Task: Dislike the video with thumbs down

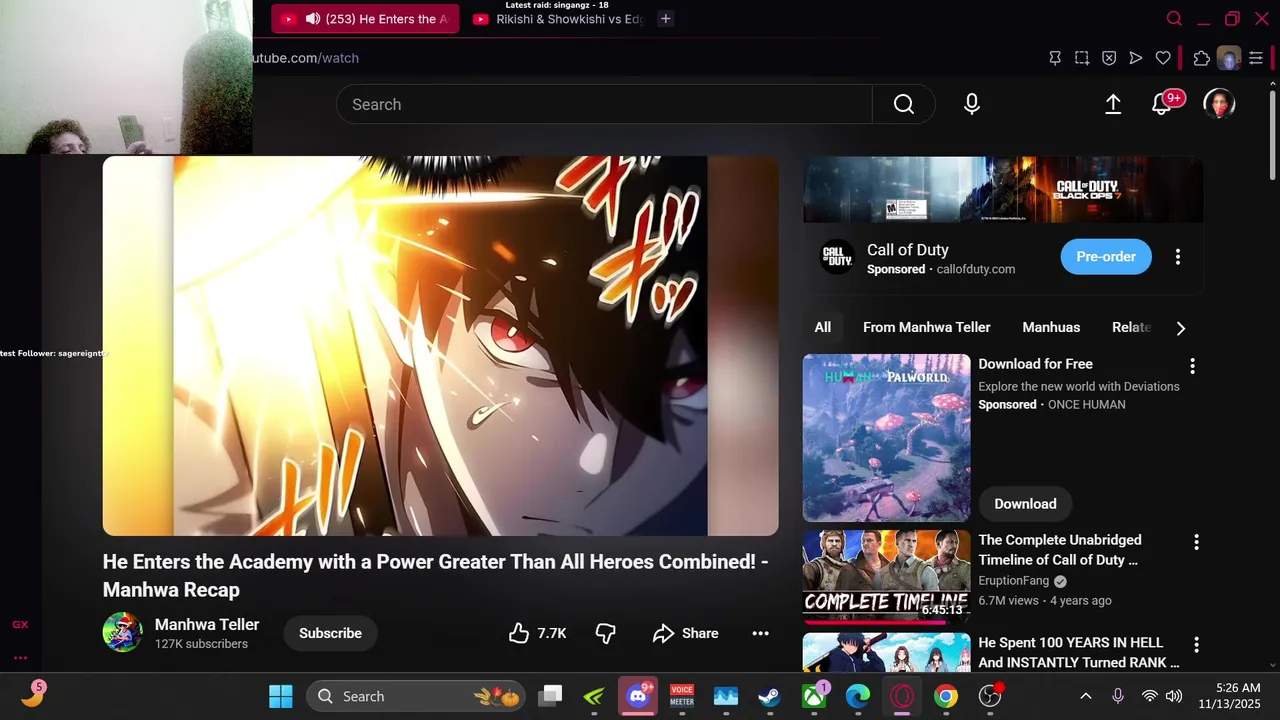Action: (x=606, y=633)
